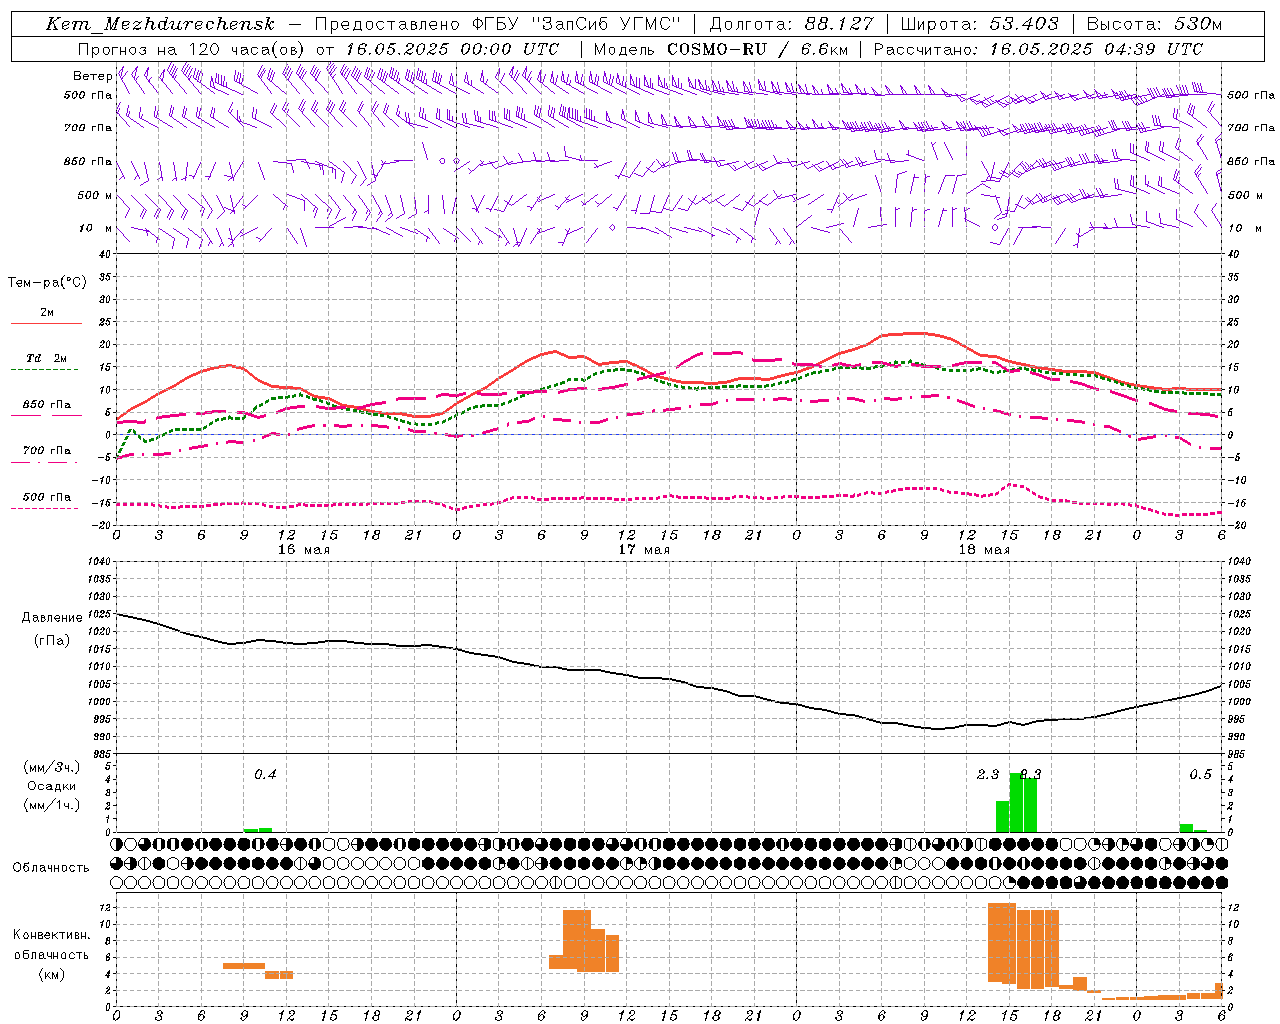
Task: Click the left '500 м' wind level label
Action: (x=95, y=195)
